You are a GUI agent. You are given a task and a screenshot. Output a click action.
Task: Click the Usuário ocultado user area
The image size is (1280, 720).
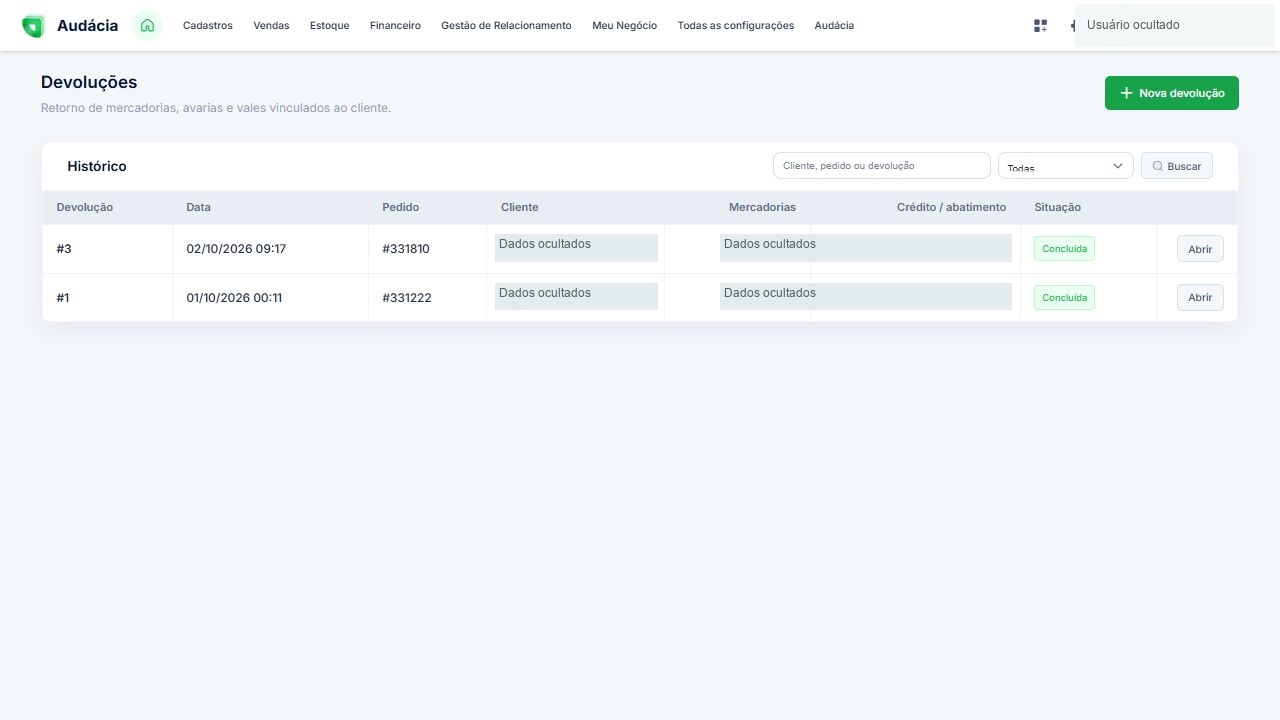coord(1175,25)
